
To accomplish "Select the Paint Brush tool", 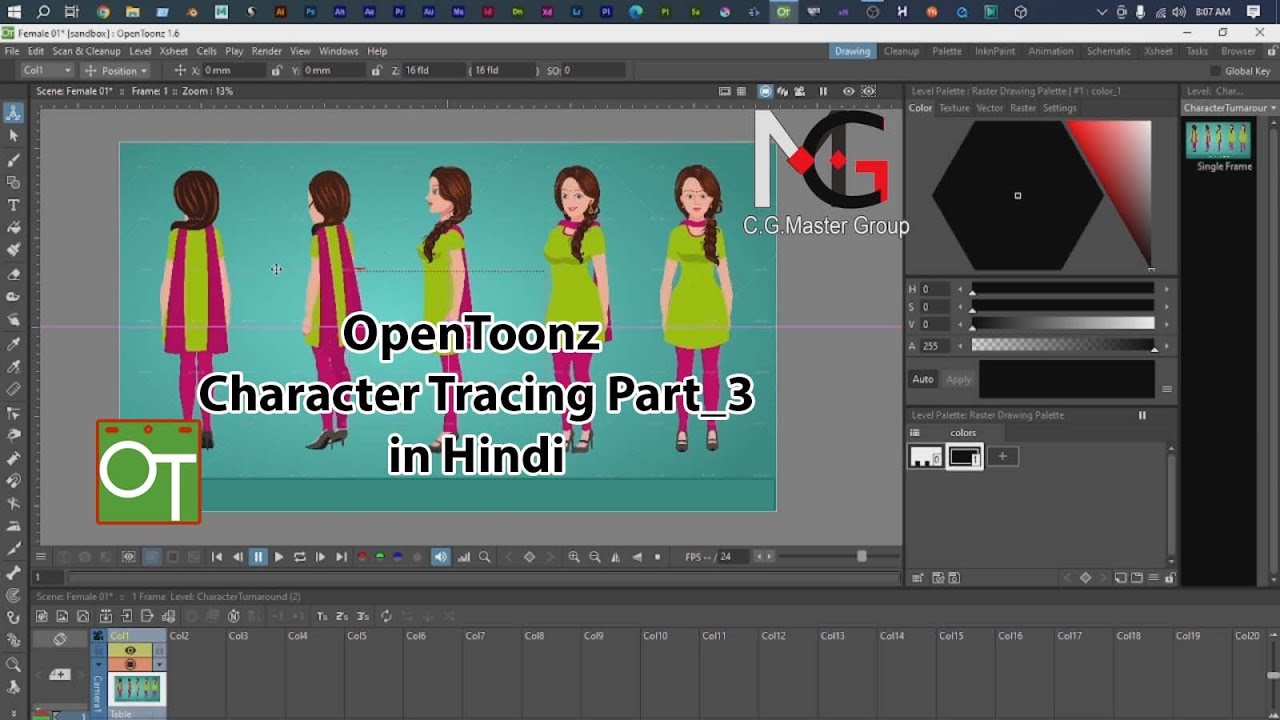I will point(14,250).
